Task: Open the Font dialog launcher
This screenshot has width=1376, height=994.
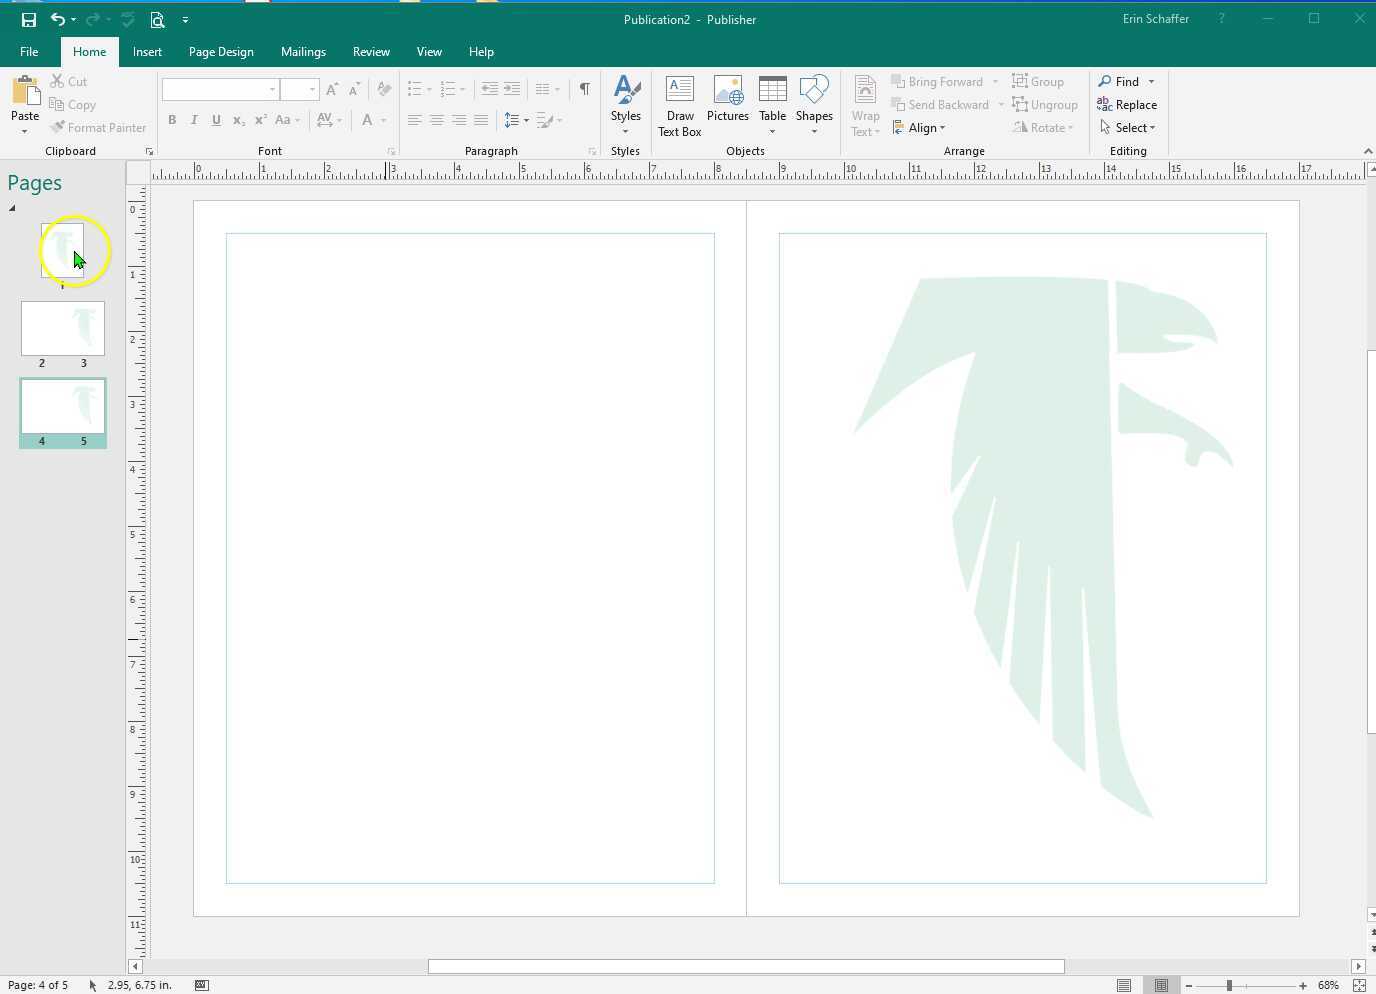Action: click(390, 151)
